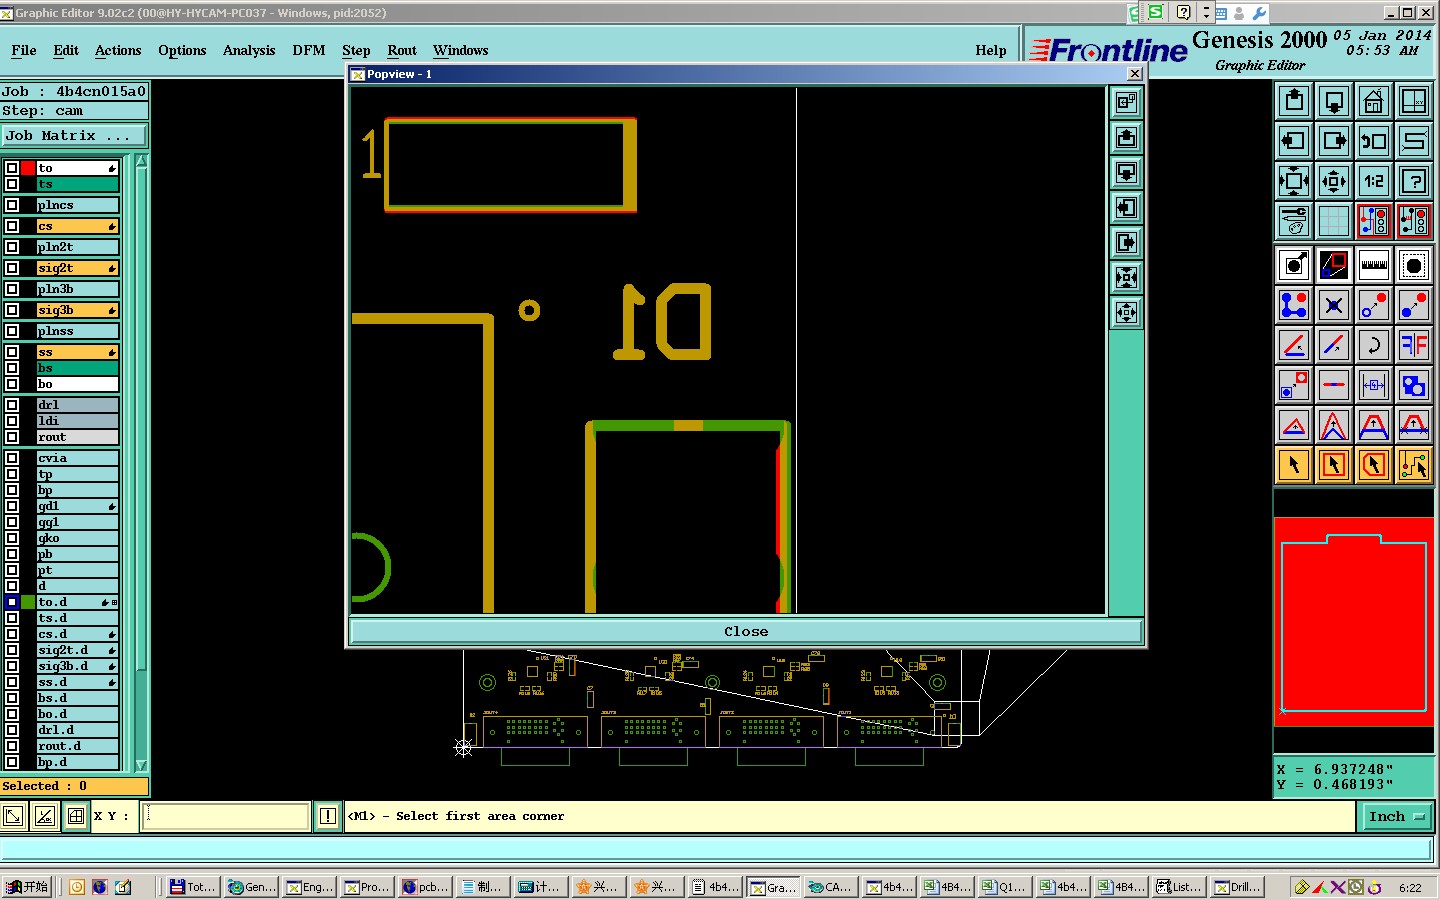
Task: Toggle the grid display icon
Action: [1334, 221]
